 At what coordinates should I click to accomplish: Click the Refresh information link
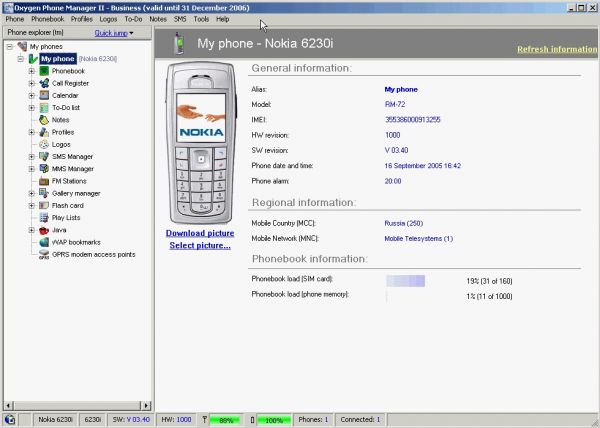[x=557, y=49]
